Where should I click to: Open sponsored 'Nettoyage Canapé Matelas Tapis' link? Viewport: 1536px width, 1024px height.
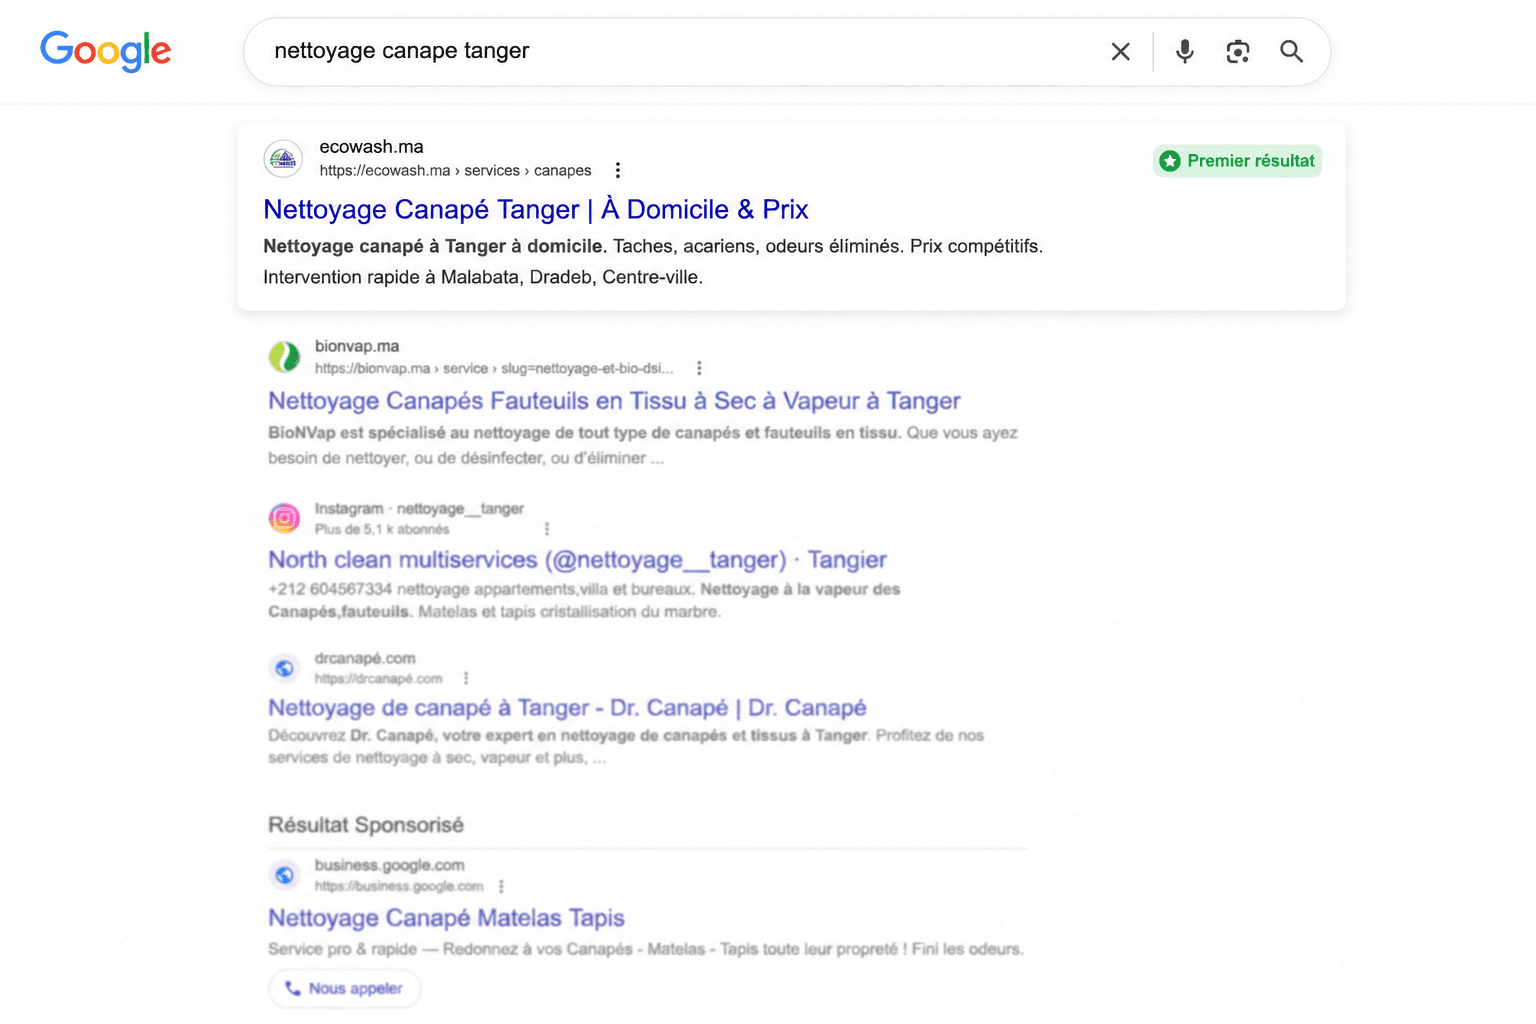446,918
